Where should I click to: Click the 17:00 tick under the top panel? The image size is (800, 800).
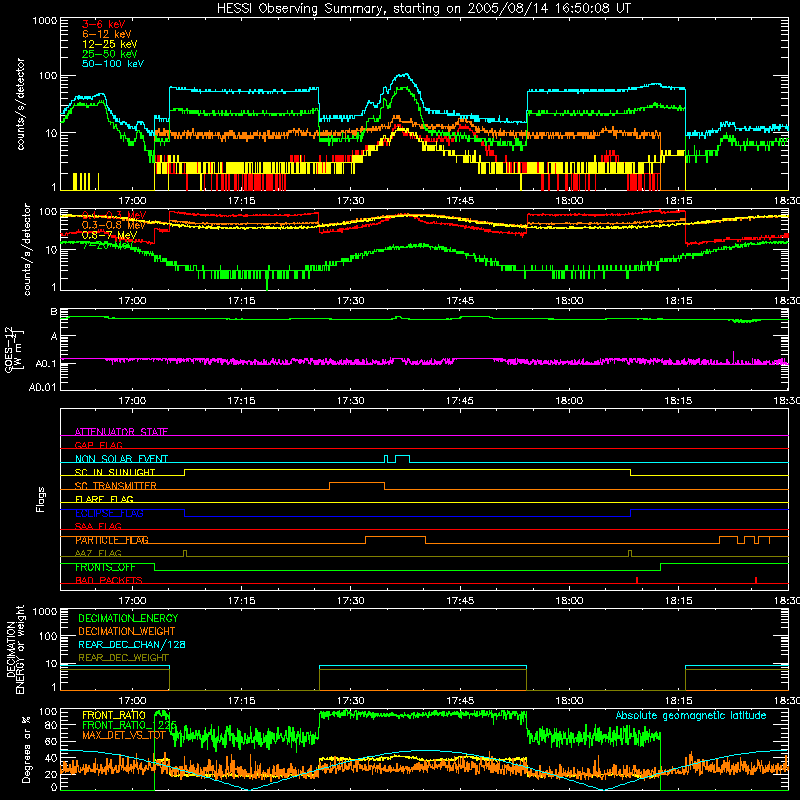(132, 201)
